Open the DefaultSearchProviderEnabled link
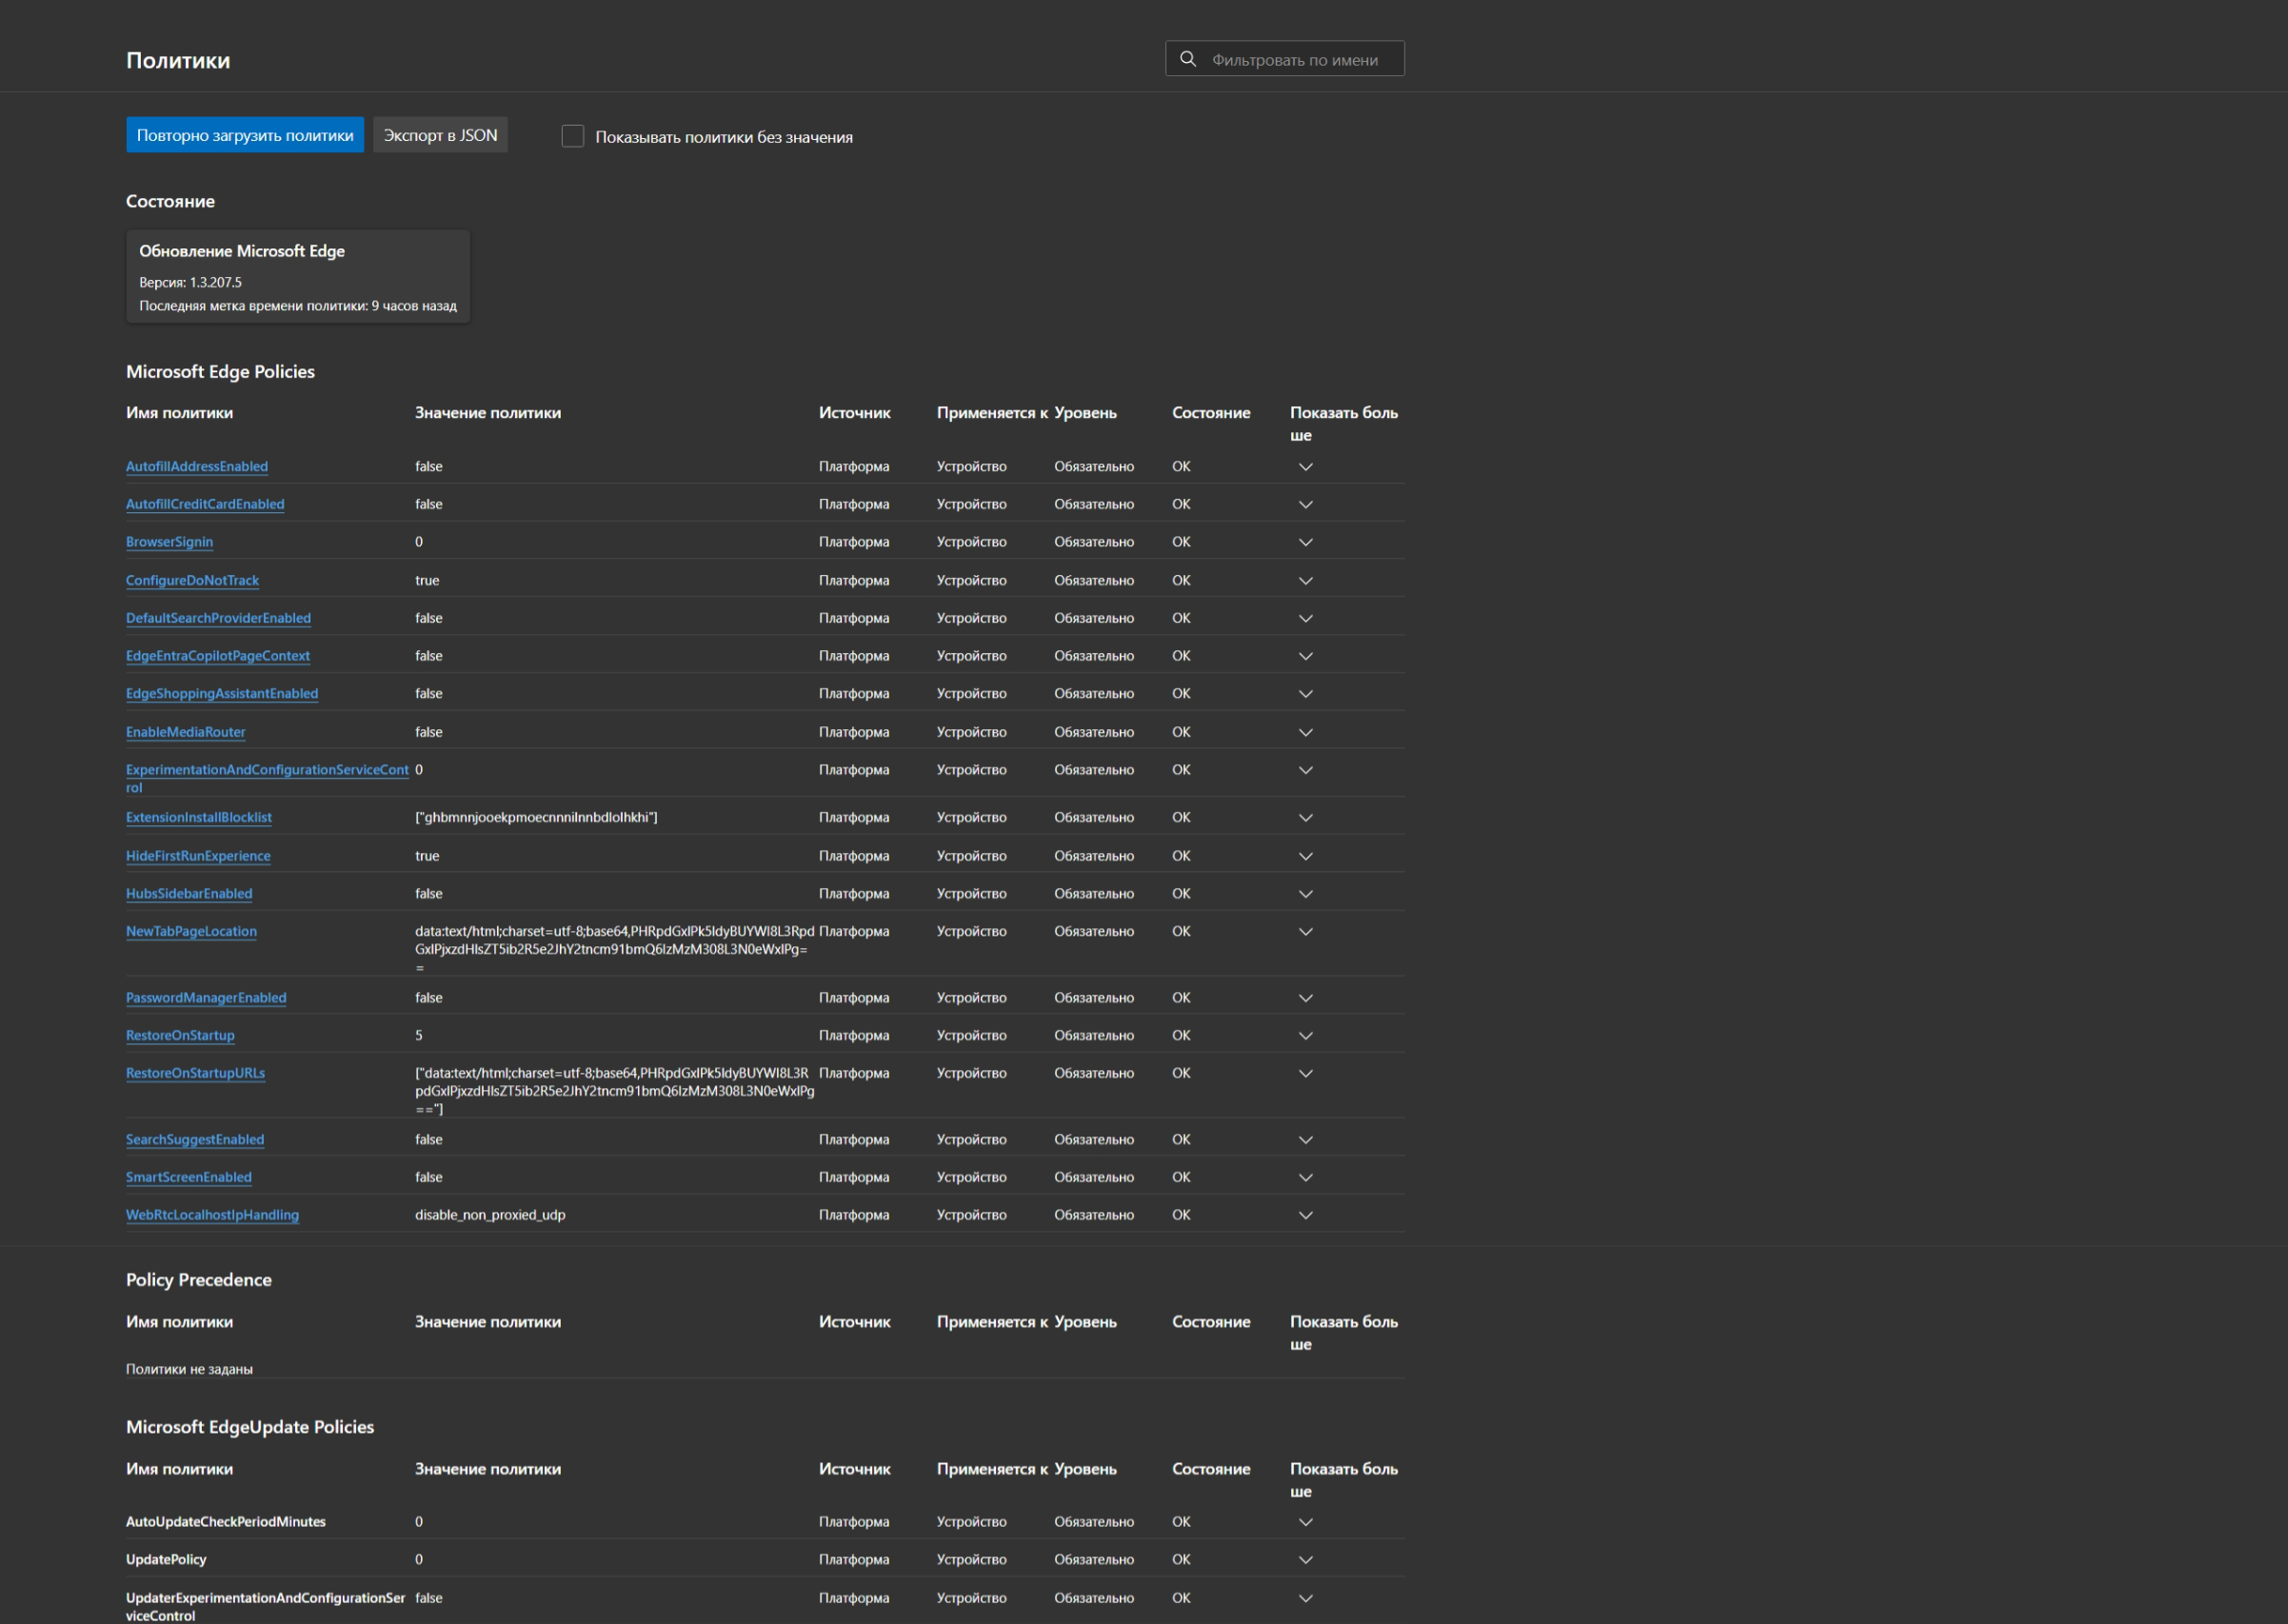 point(218,618)
